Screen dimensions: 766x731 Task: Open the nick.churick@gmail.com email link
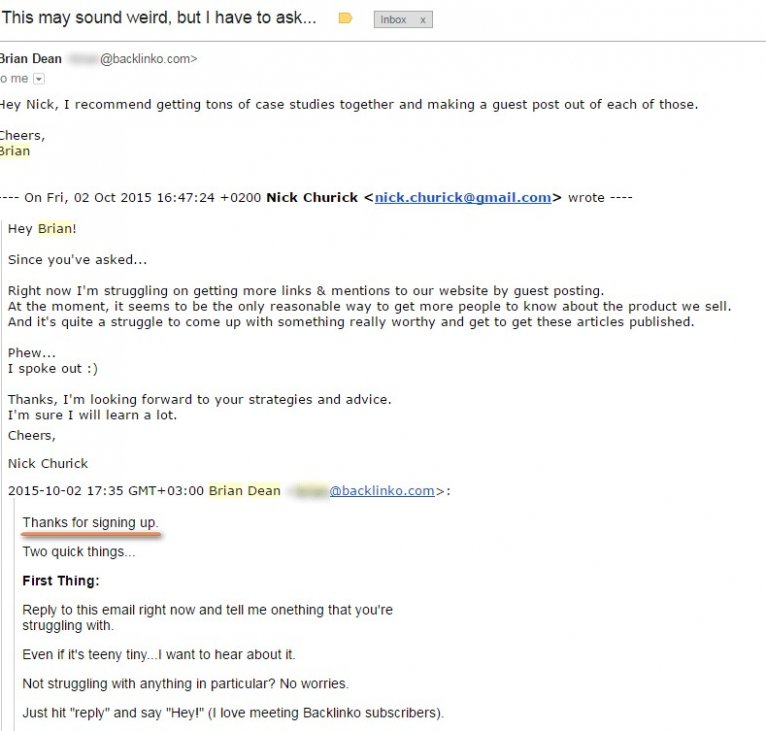[463, 197]
